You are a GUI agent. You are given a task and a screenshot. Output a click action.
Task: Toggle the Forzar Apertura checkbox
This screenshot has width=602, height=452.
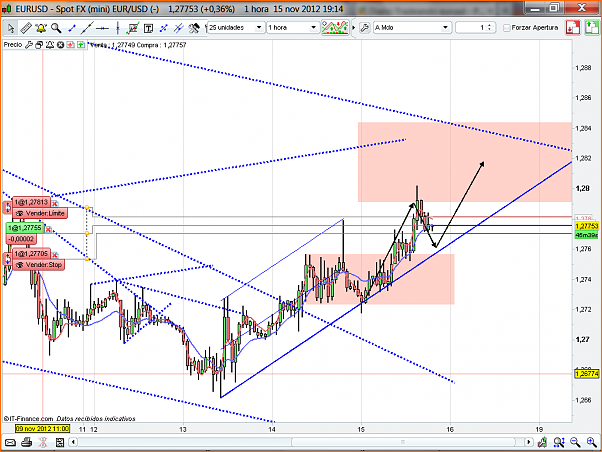coord(507,28)
